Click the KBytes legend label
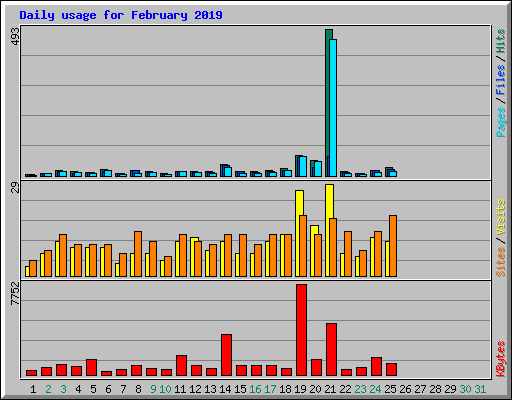 (x=501, y=359)
